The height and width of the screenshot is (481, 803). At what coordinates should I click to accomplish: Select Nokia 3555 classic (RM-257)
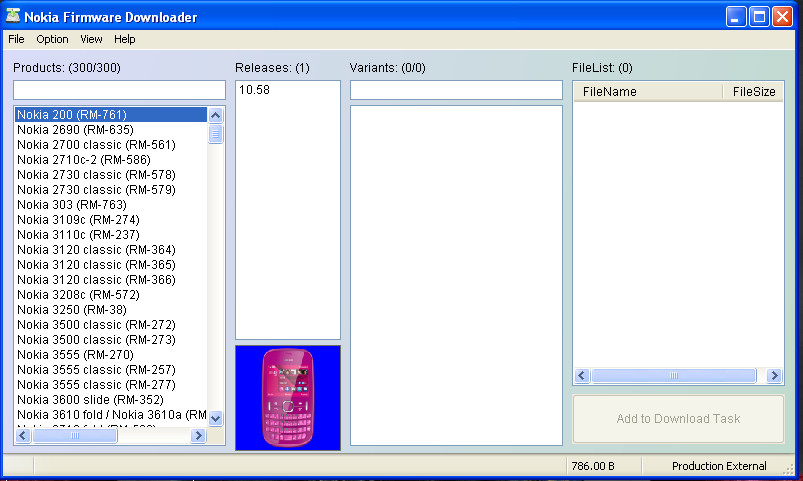tap(111, 369)
